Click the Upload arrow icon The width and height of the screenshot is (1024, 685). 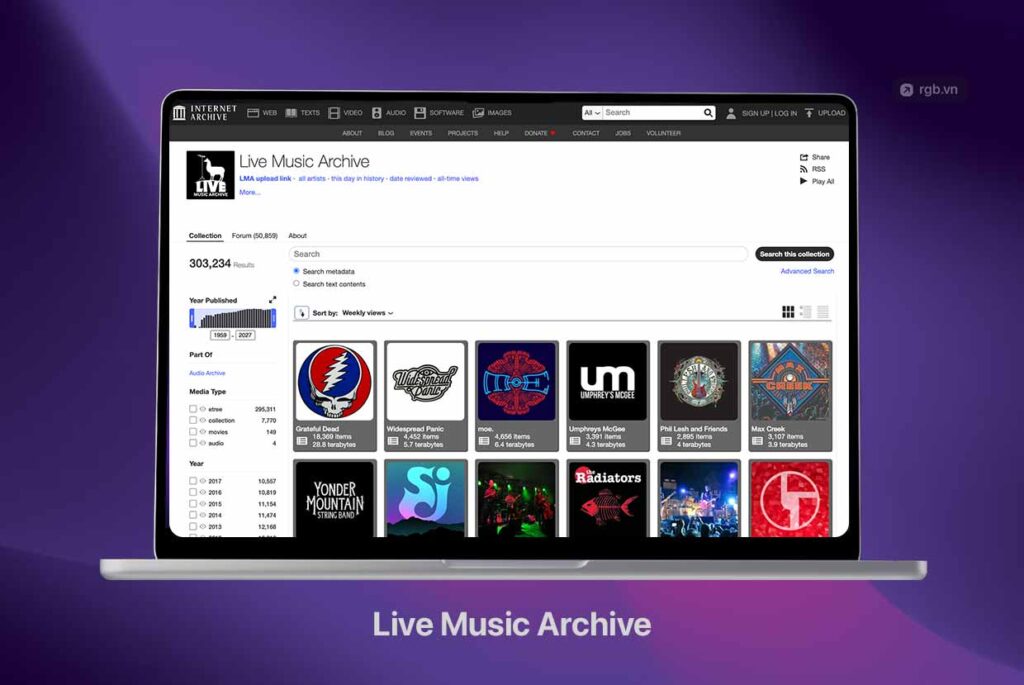[x=809, y=113]
